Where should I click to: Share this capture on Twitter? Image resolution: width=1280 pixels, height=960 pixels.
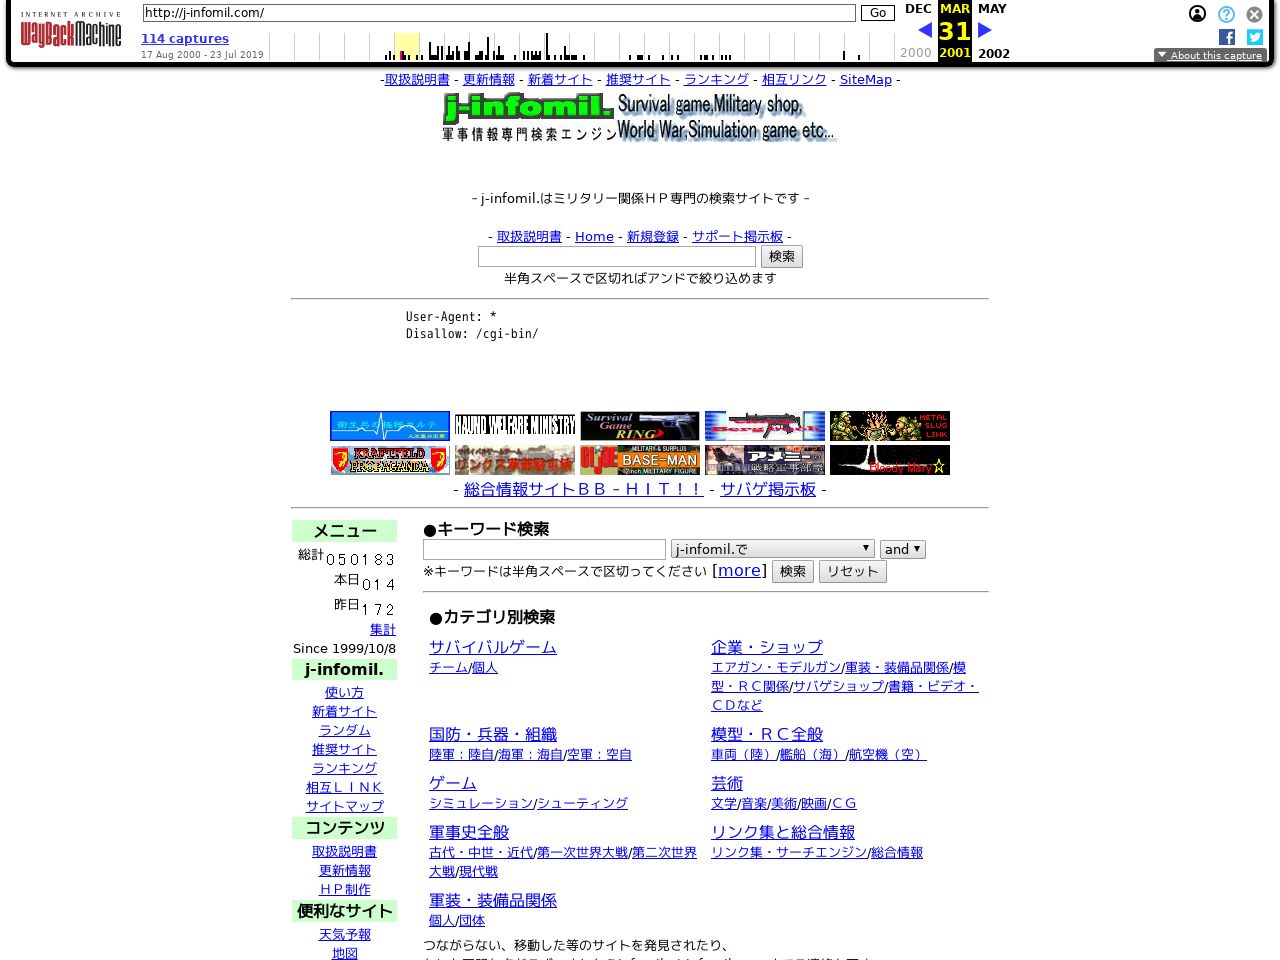[x=1255, y=37]
